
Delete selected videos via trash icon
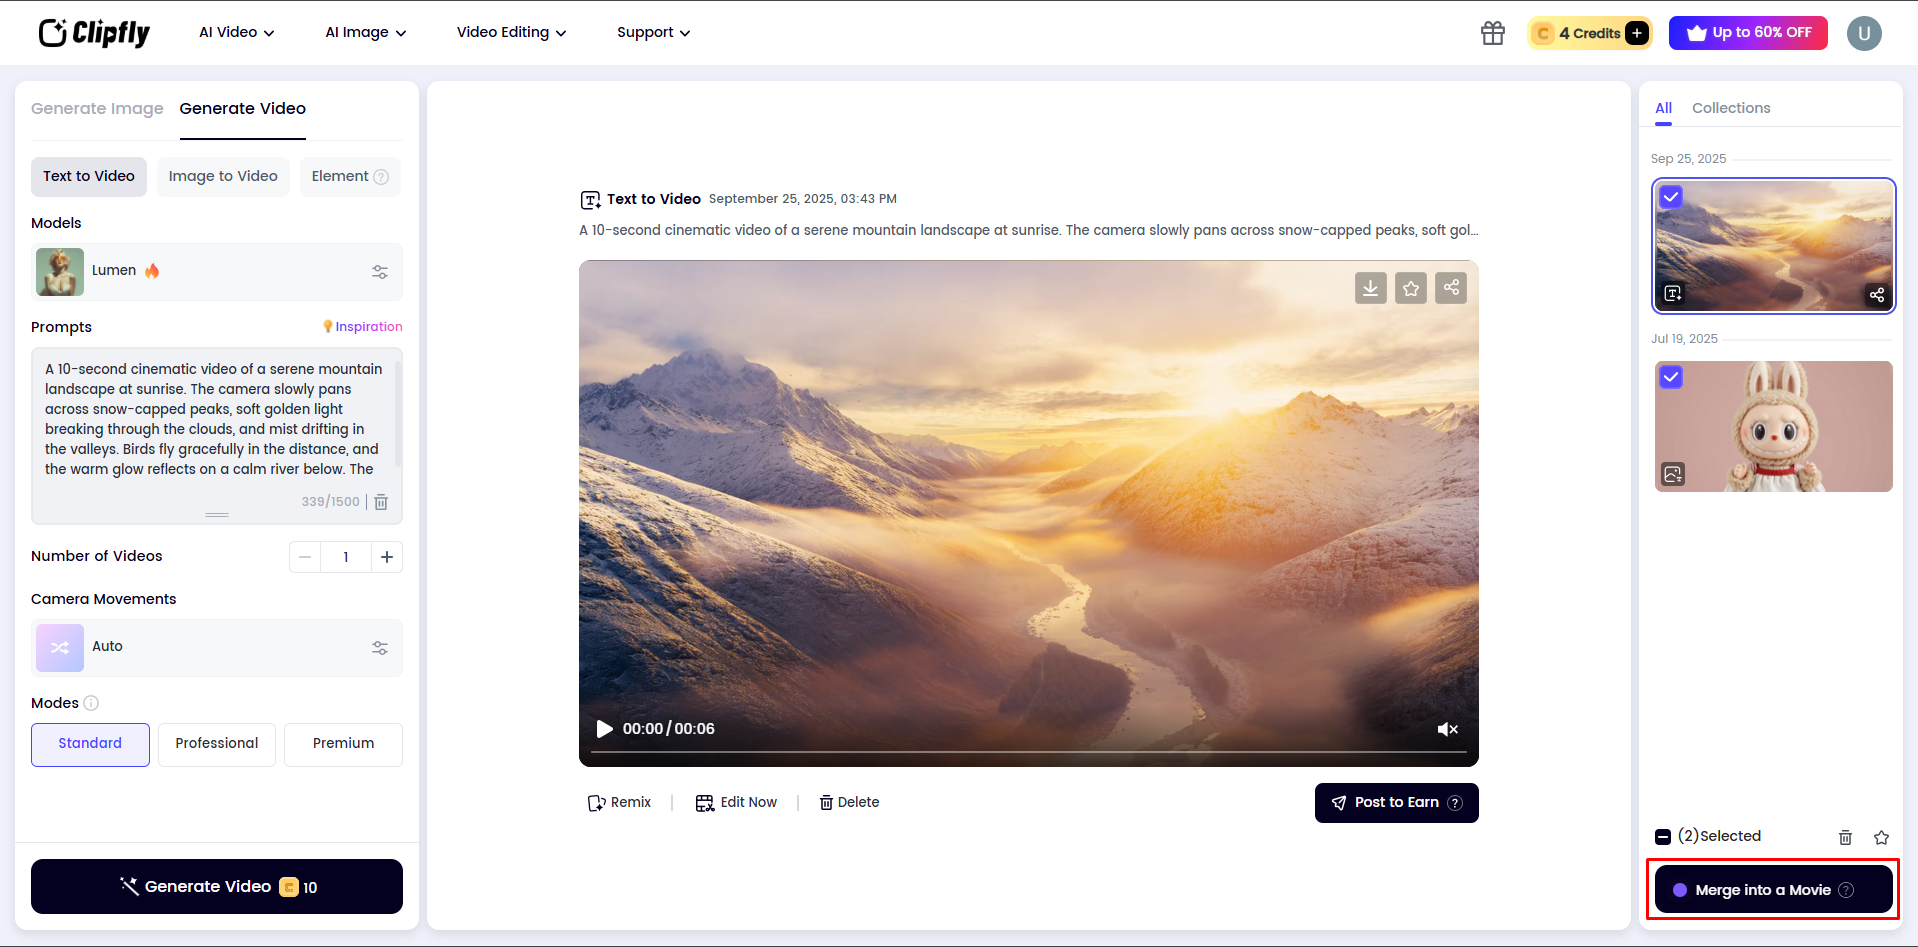click(1845, 837)
